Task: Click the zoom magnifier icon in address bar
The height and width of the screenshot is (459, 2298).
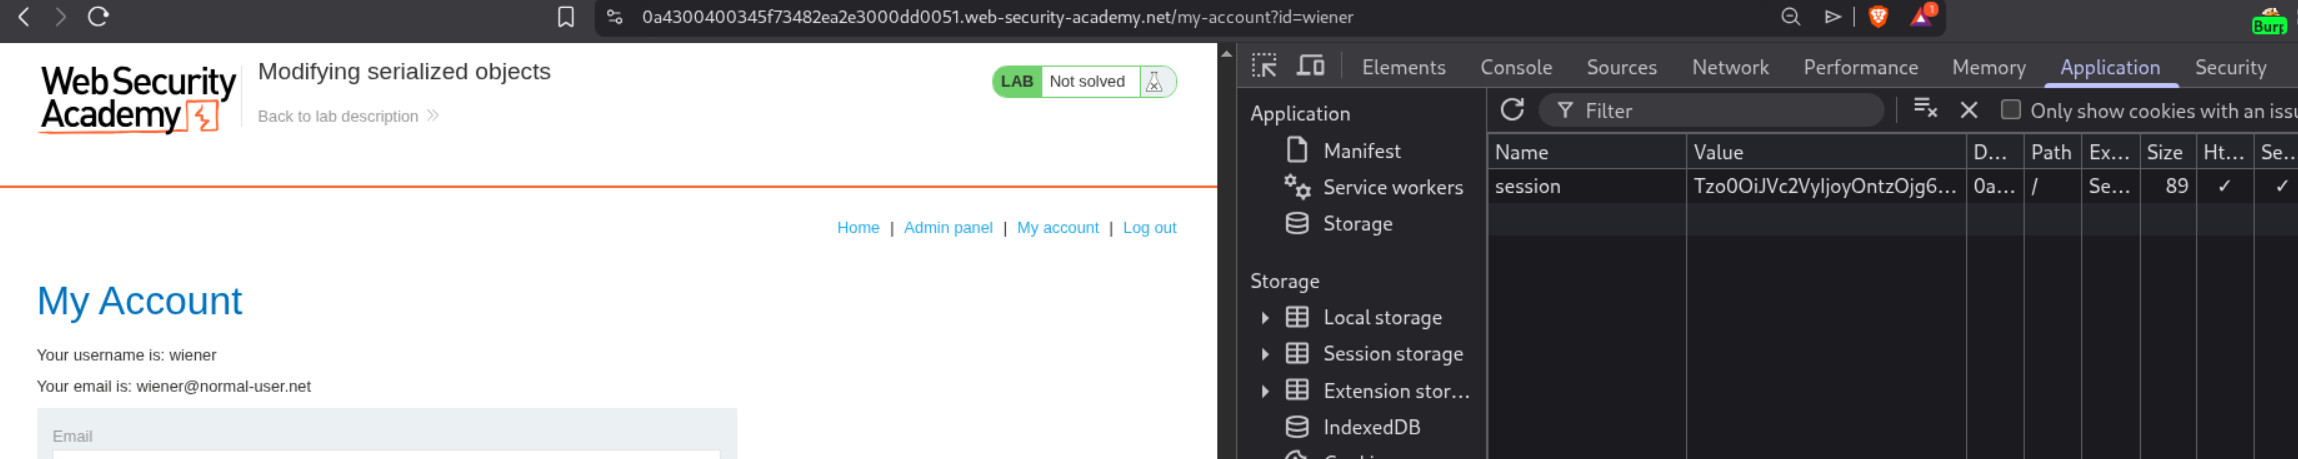Action: [x=1790, y=17]
